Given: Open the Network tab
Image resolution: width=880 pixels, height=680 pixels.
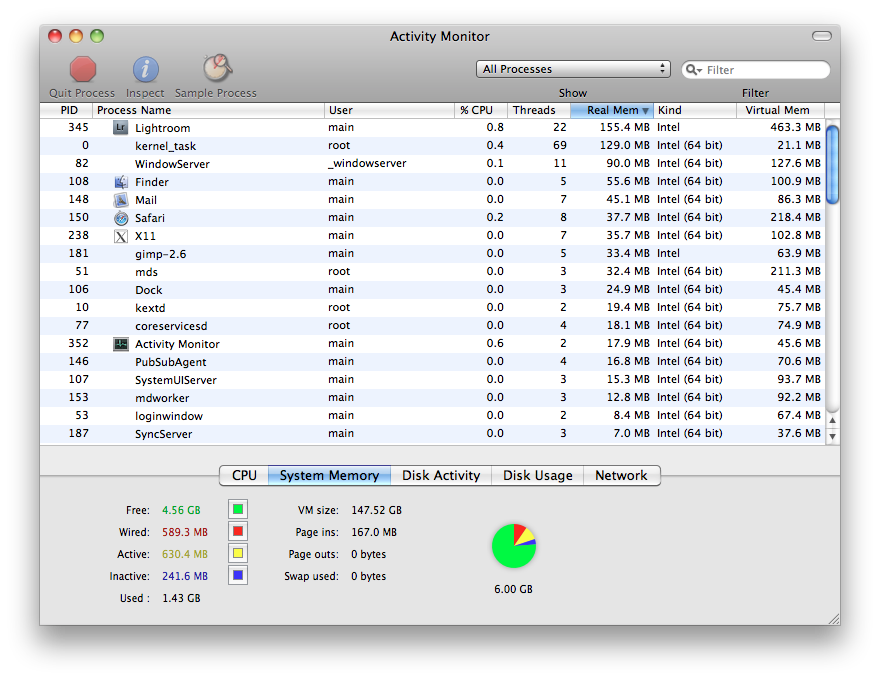Looking at the screenshot, I should [621, 475].
